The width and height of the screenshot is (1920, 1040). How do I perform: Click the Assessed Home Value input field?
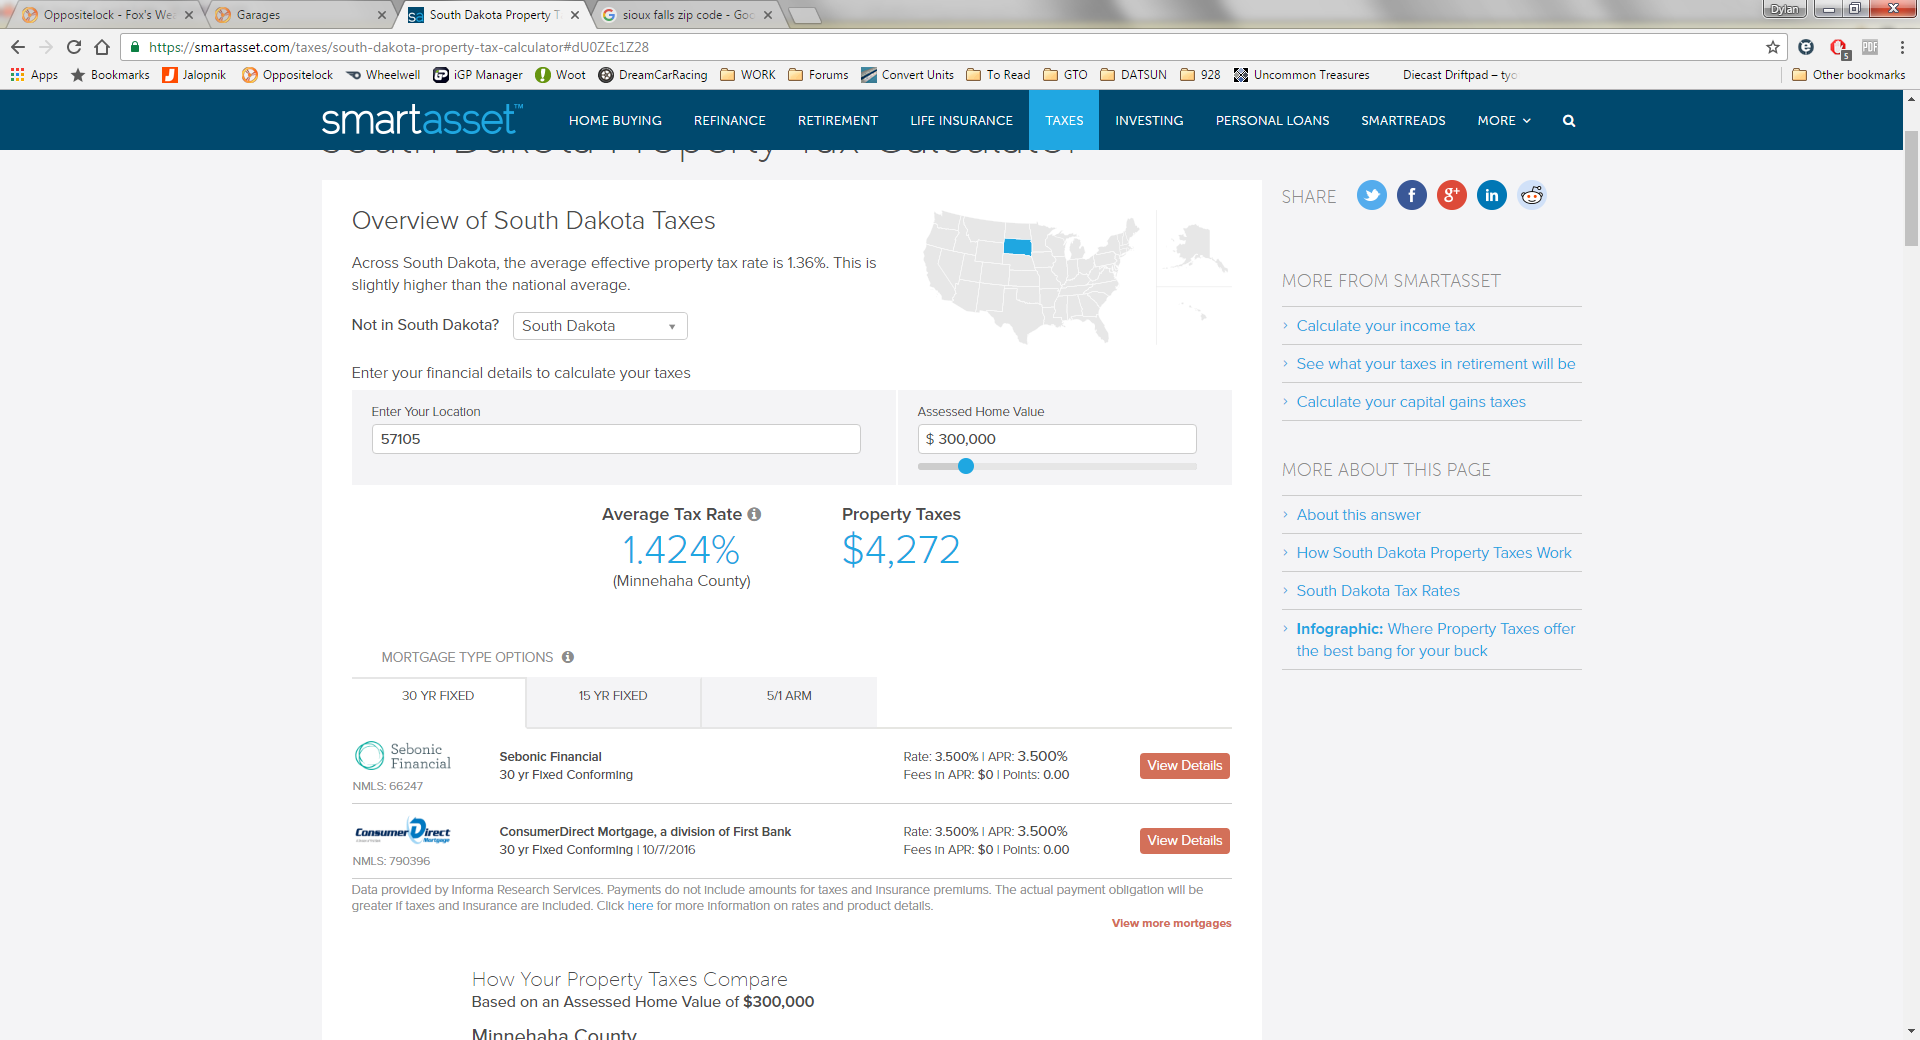(1057, 439)
